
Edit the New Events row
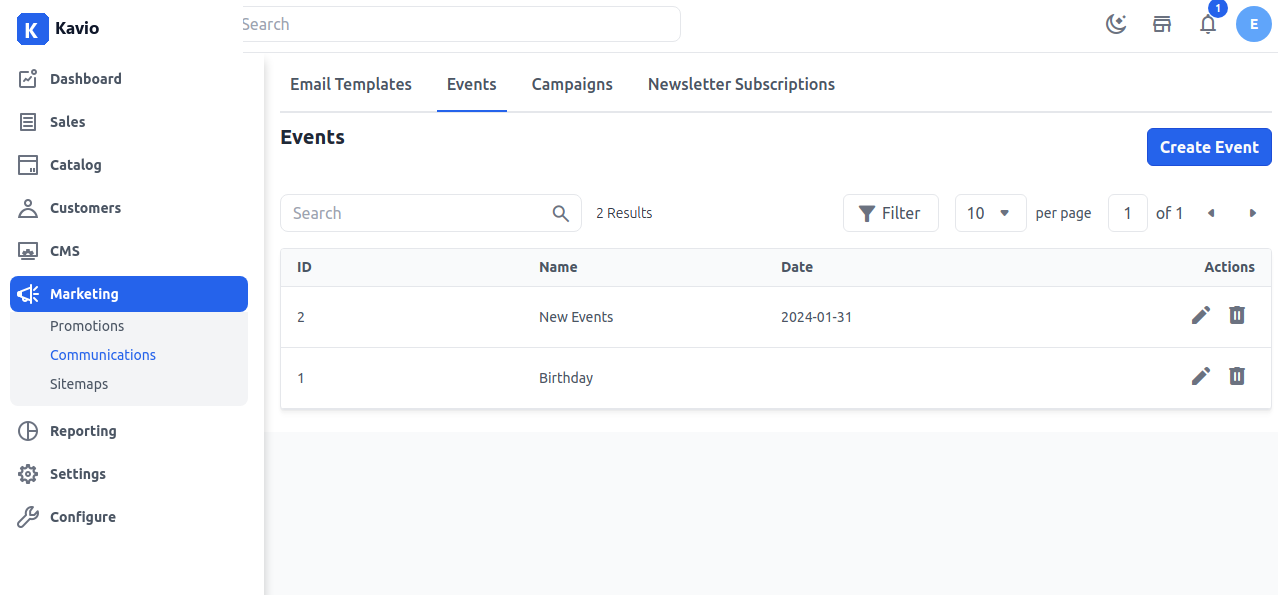point(1201,315)
